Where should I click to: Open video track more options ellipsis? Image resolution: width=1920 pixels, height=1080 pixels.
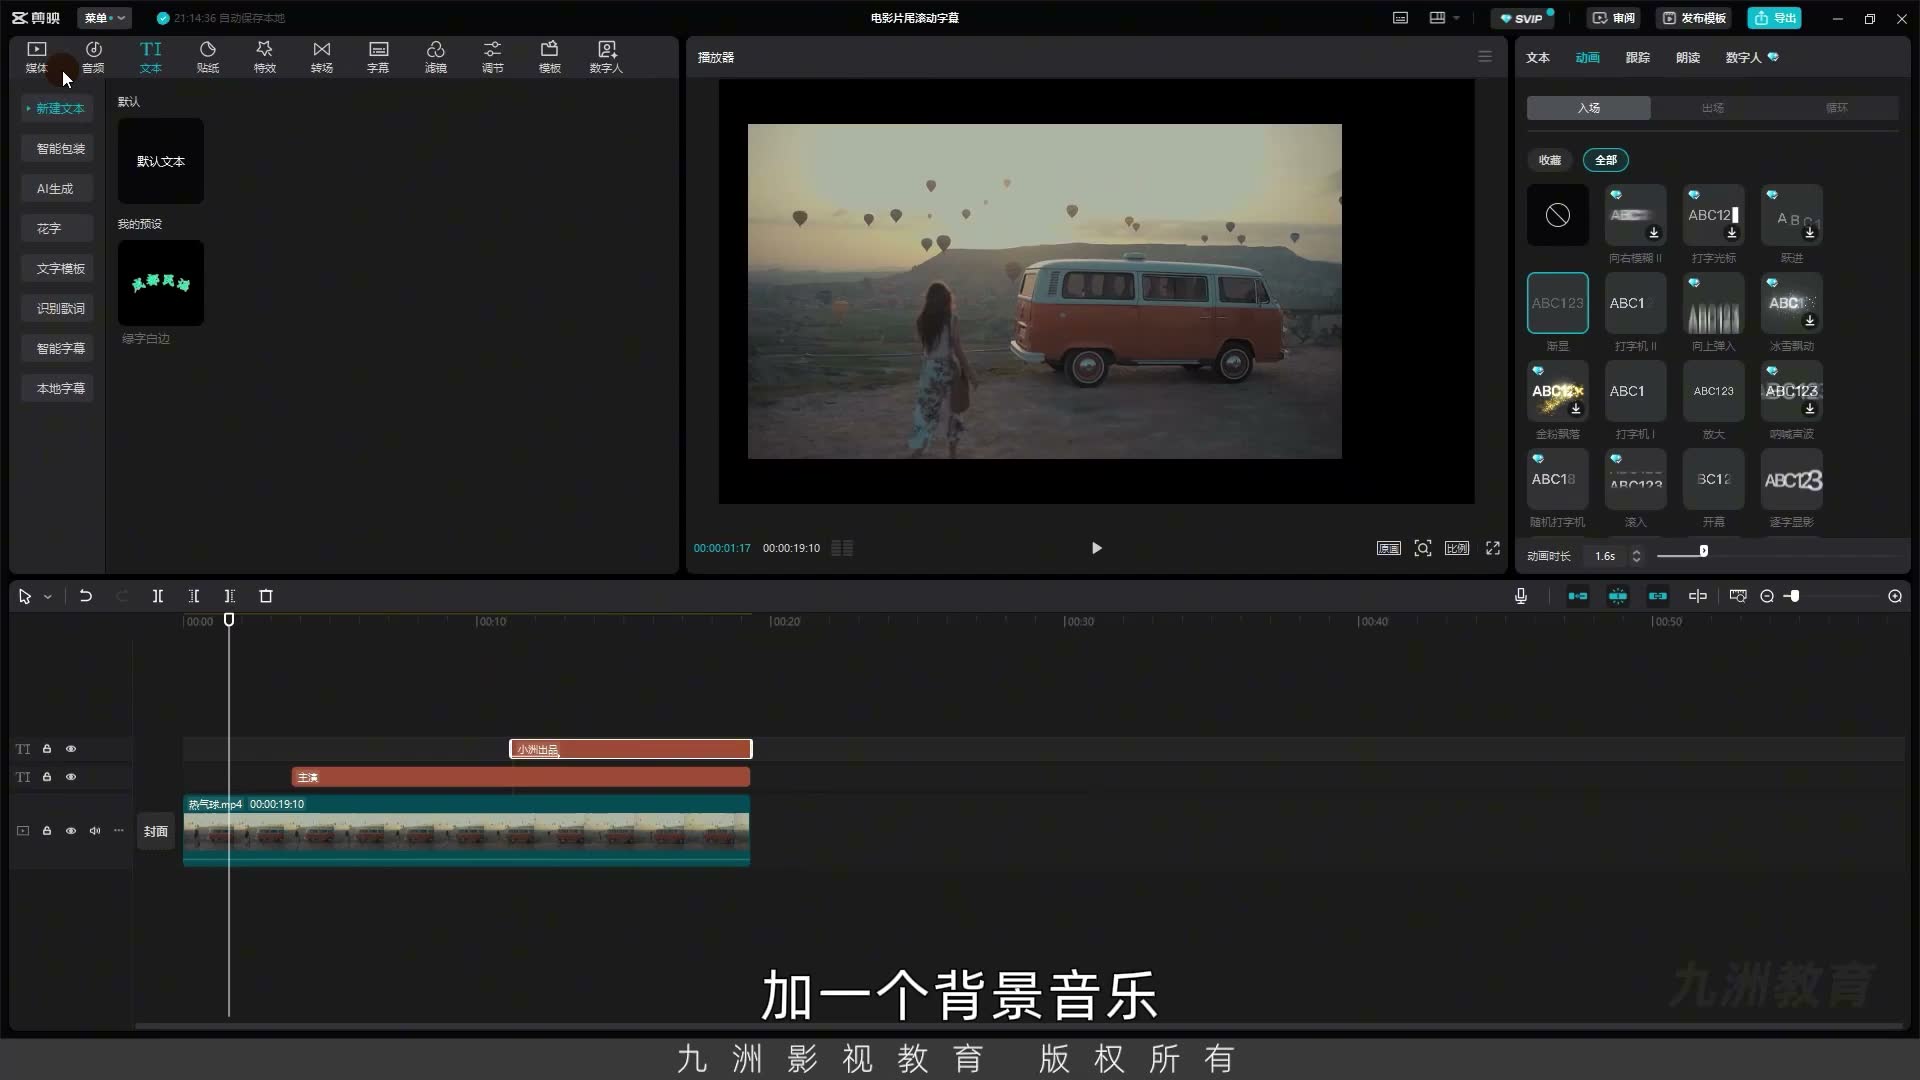click(x=119, y=831)
